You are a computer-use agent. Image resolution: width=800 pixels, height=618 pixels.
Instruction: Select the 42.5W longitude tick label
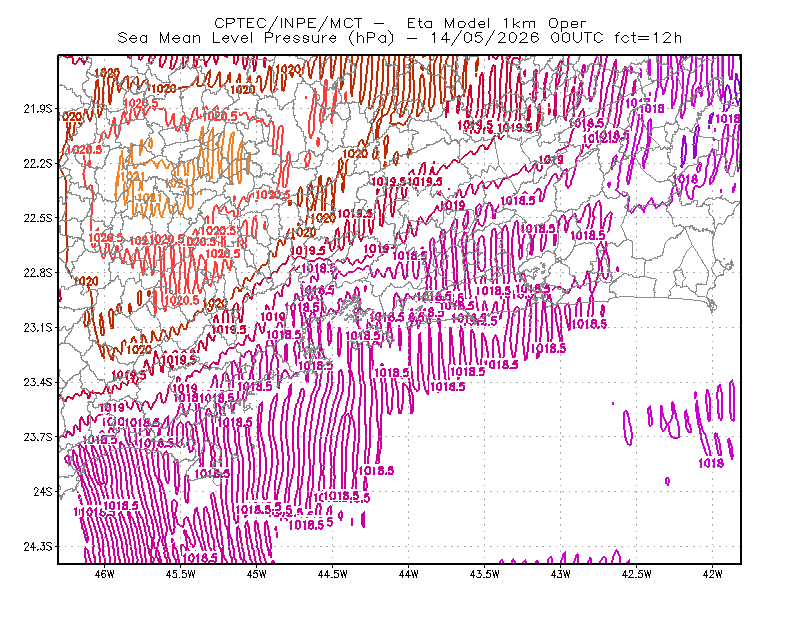coord(637,574)
